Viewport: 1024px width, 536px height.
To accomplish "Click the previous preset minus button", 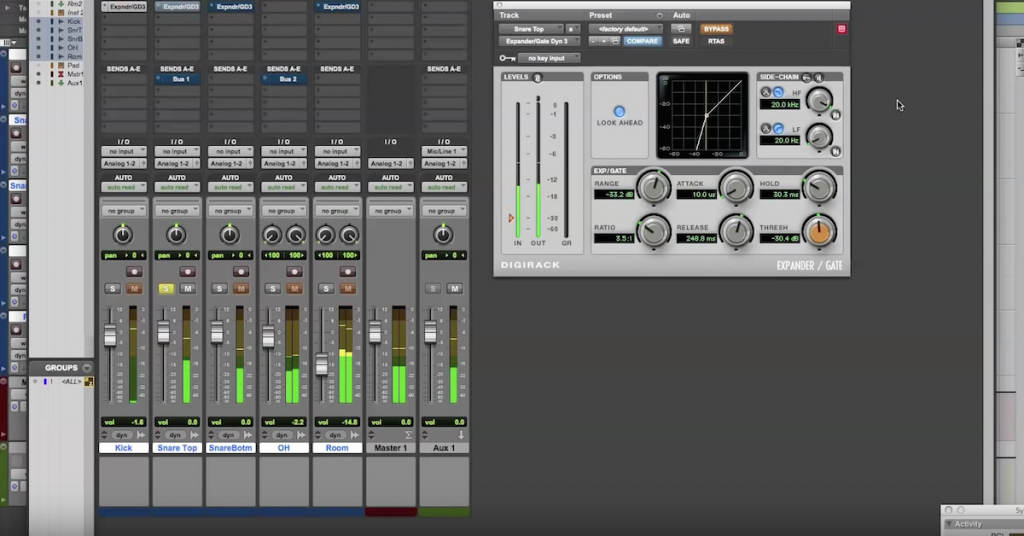I will coord(593,41).
